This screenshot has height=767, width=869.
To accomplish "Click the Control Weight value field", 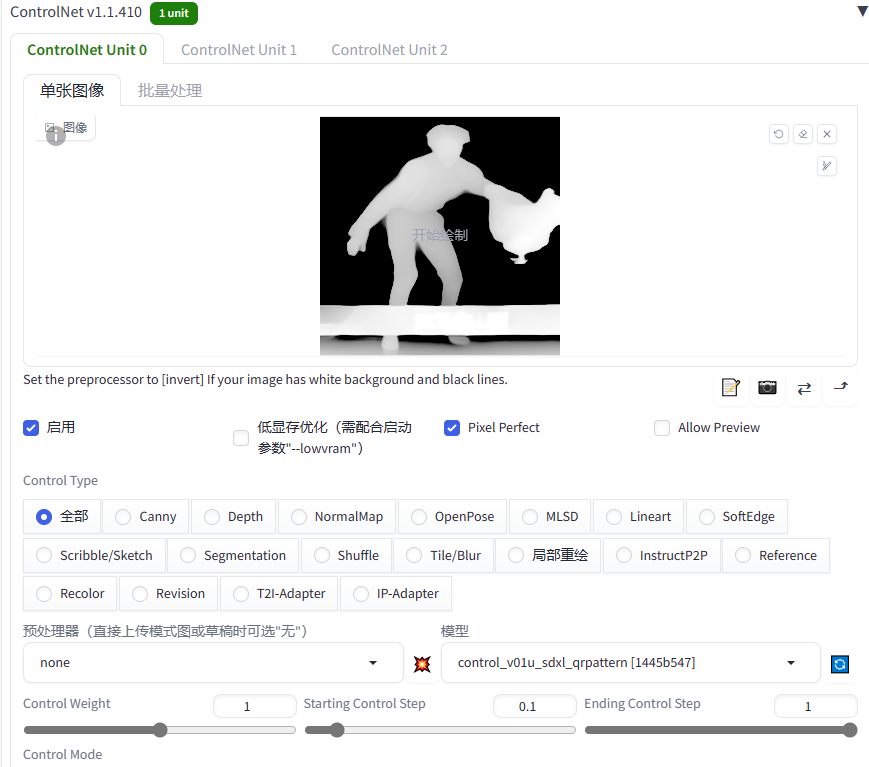I will (254, 707).
